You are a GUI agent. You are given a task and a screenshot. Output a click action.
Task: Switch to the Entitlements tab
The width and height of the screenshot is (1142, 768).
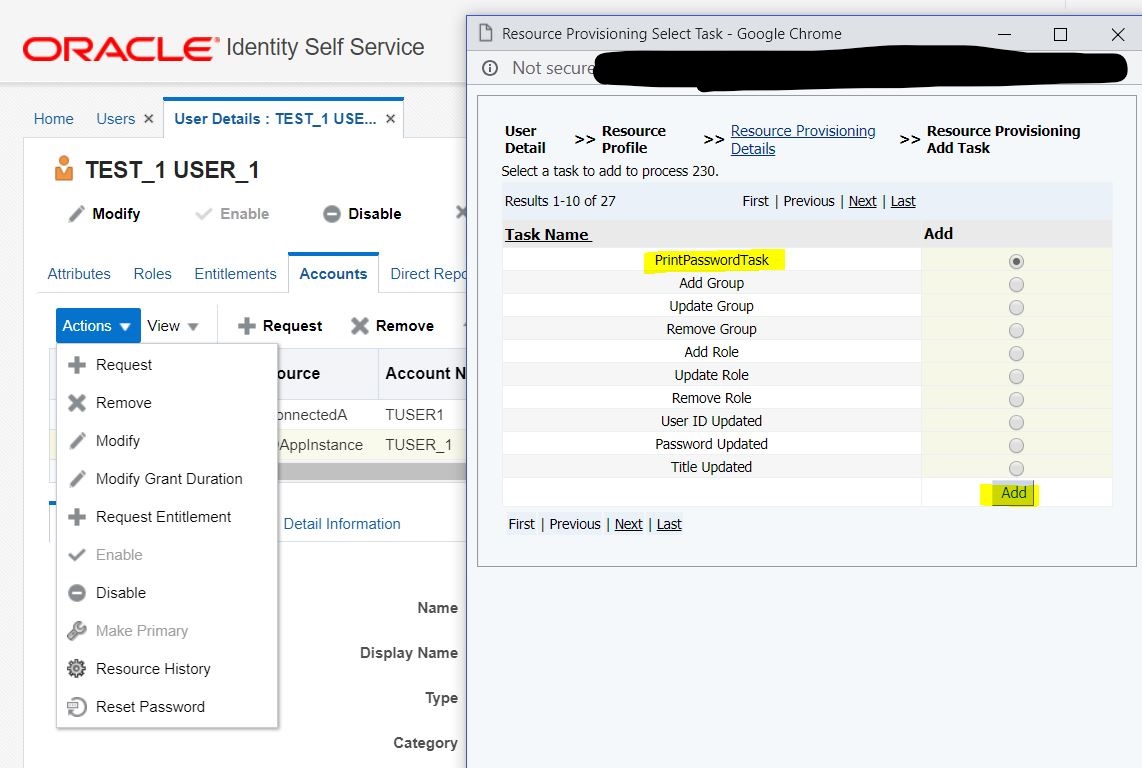[x=235, y=273]
